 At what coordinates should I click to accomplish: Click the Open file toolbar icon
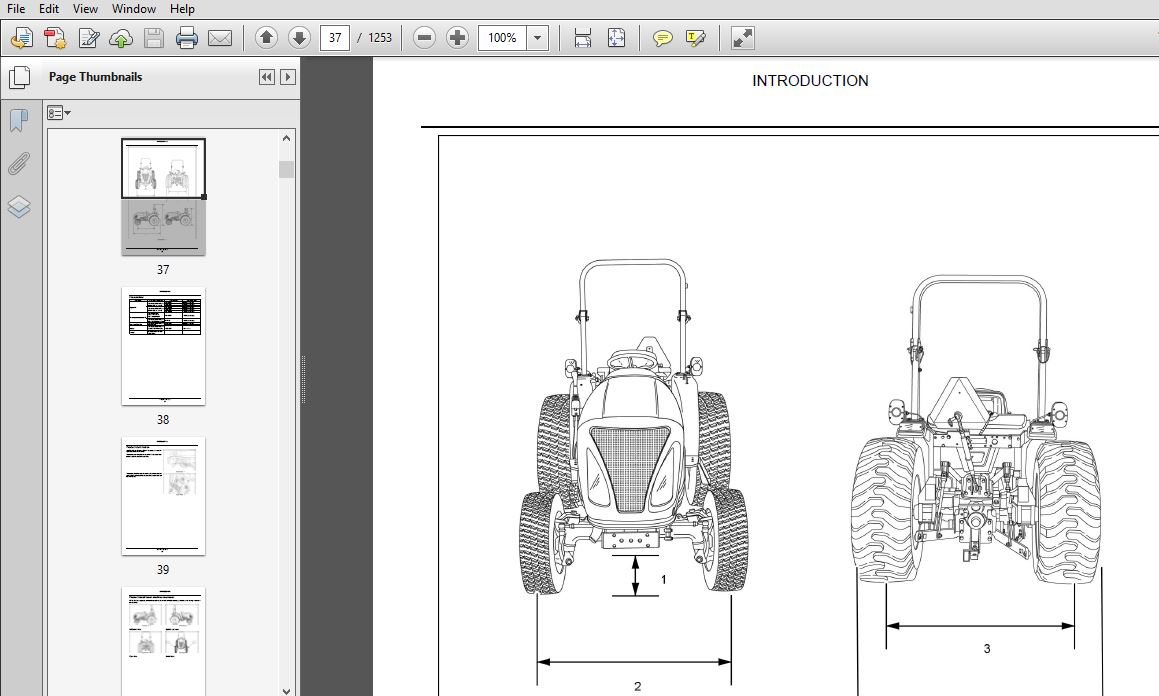(21, 38)
